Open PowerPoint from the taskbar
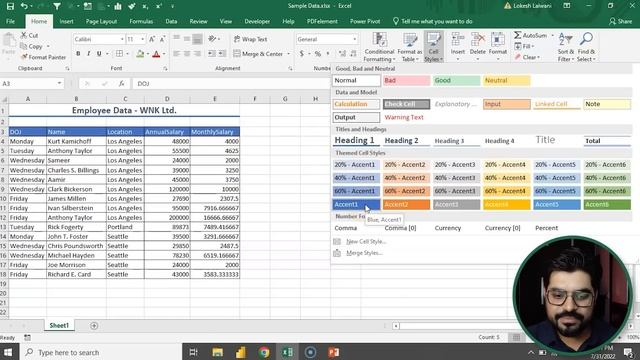This screenshot has height=360, width=640. pyautogui.click(x=333, y=352)
